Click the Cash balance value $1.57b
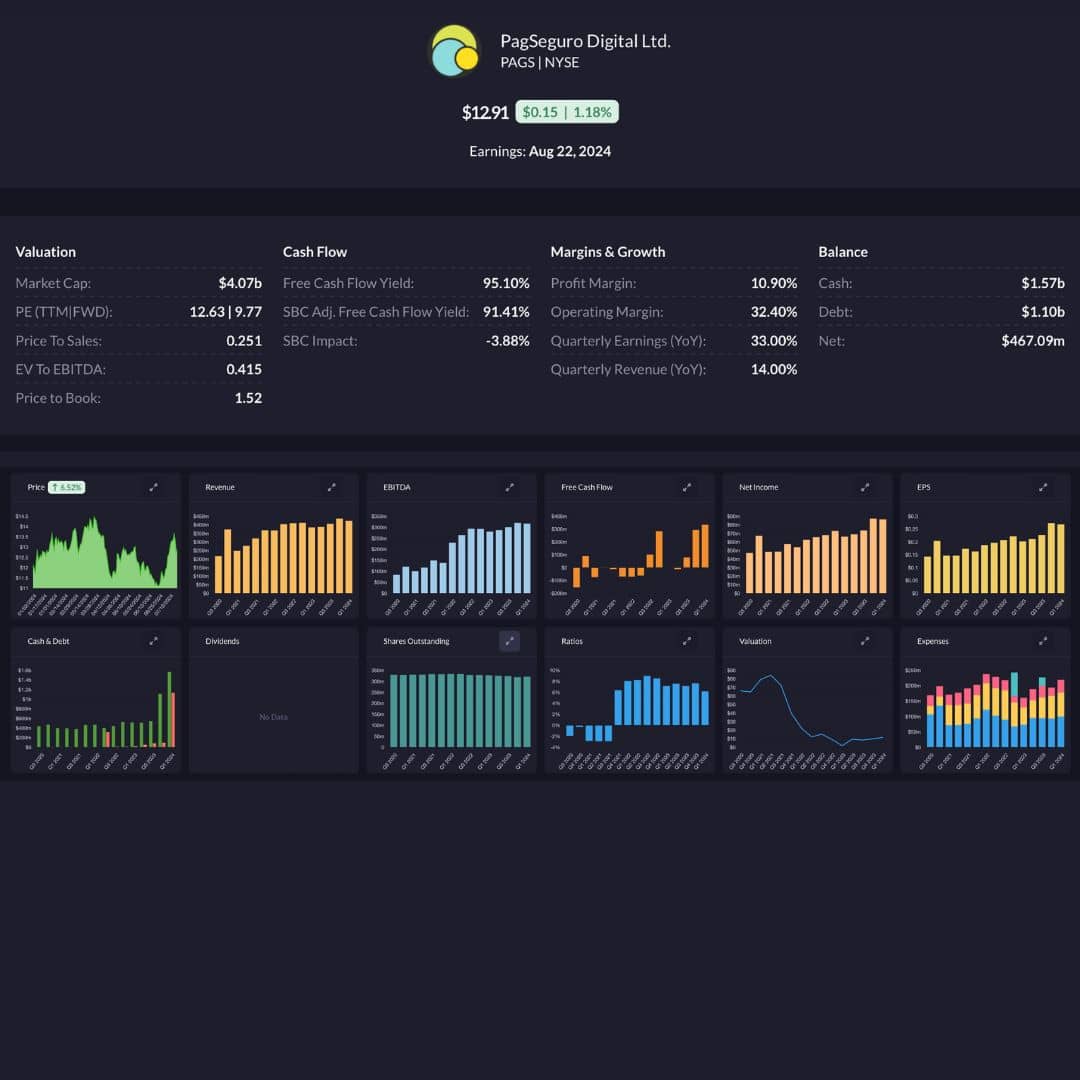Viewport: 1080px width, 1080px height. click(x=1043, y=283)
